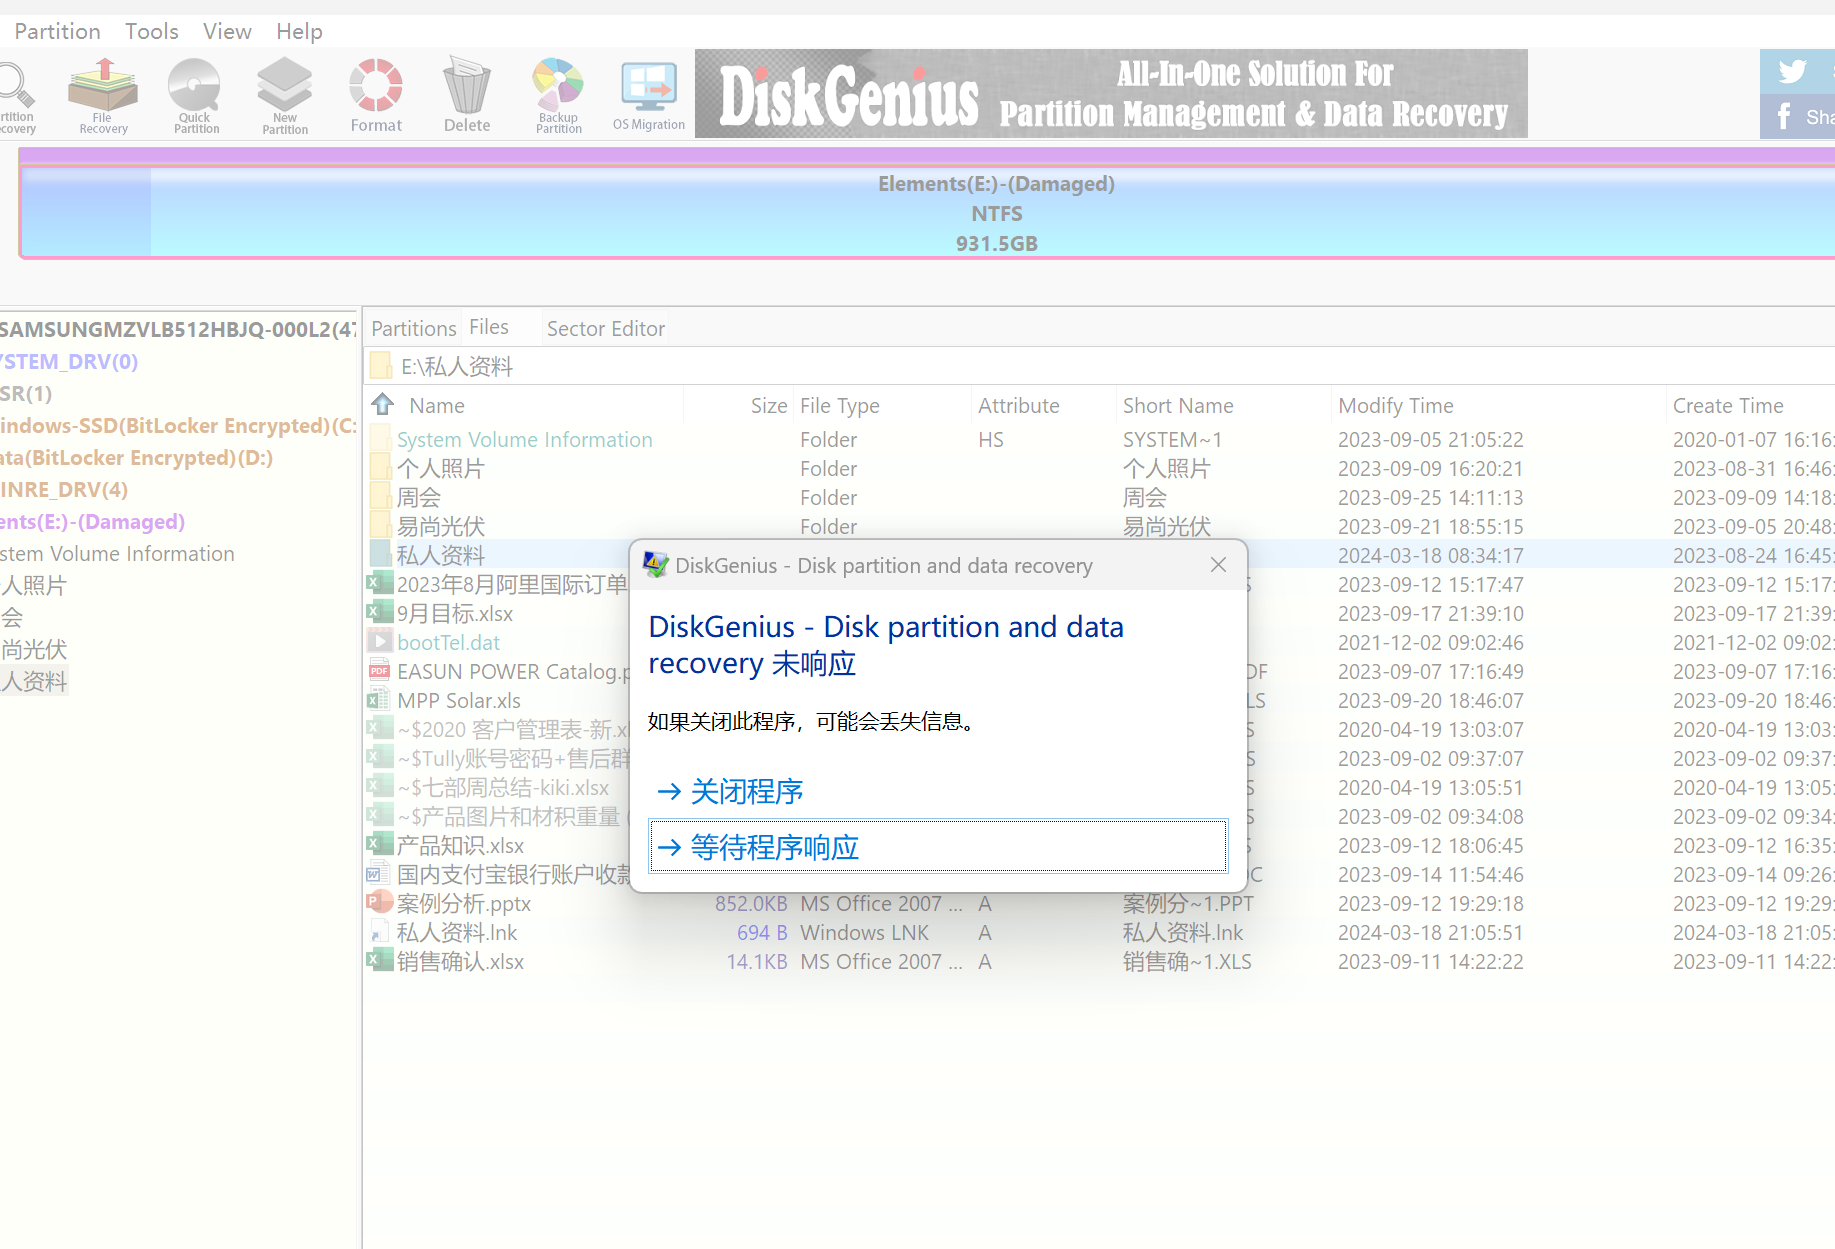1835x1249 pixels.
Task: Open the Partition menu
Action: click(57, 31)
